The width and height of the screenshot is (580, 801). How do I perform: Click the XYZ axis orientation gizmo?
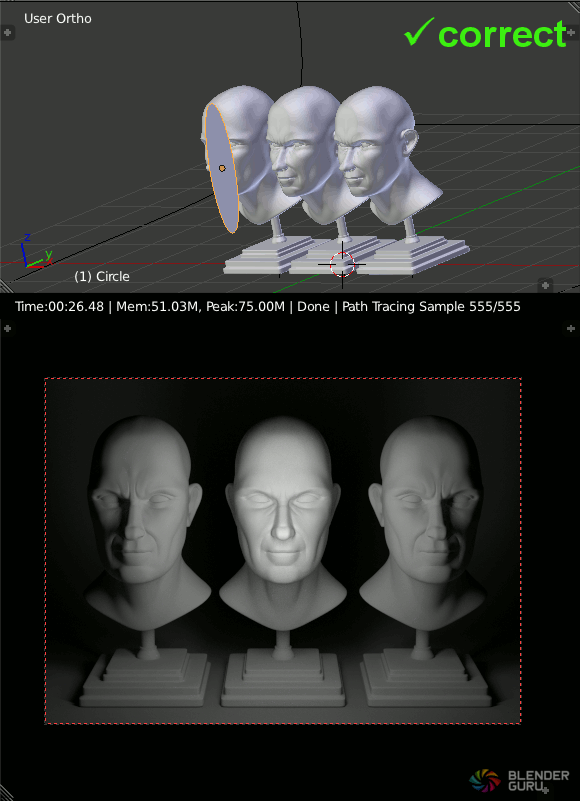pyautogui.click(x=36, y=252)
